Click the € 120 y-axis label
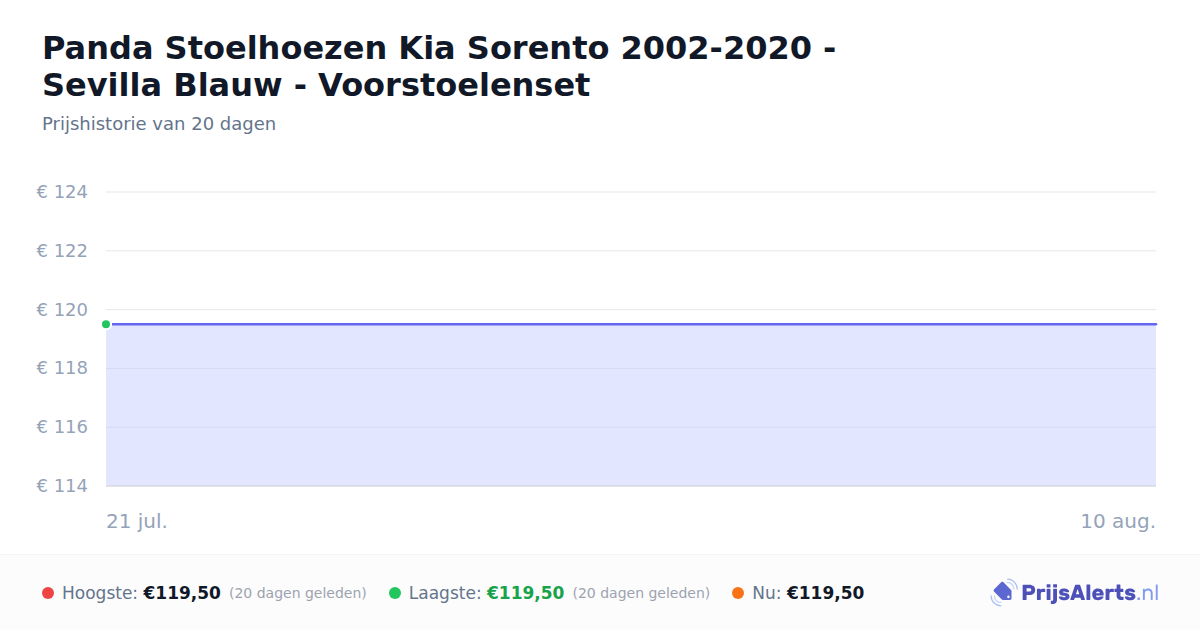 [62, 310]
